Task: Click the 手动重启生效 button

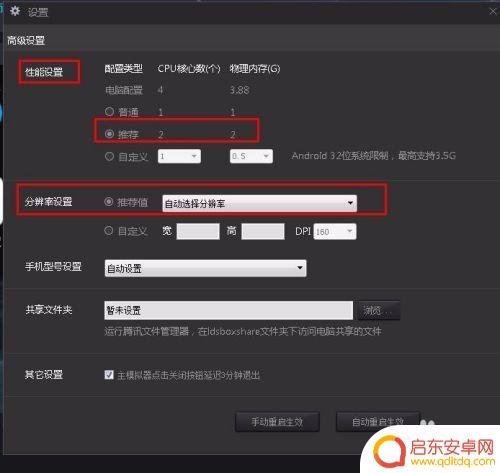Action: tap(277, 422)
